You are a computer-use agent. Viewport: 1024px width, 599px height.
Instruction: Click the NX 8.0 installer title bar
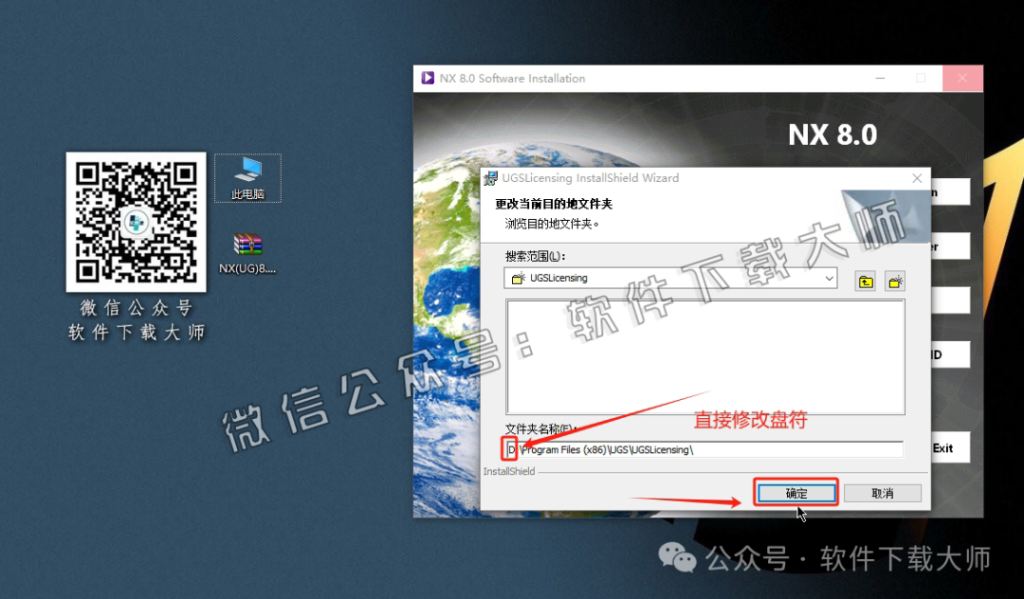click(650, 78)
